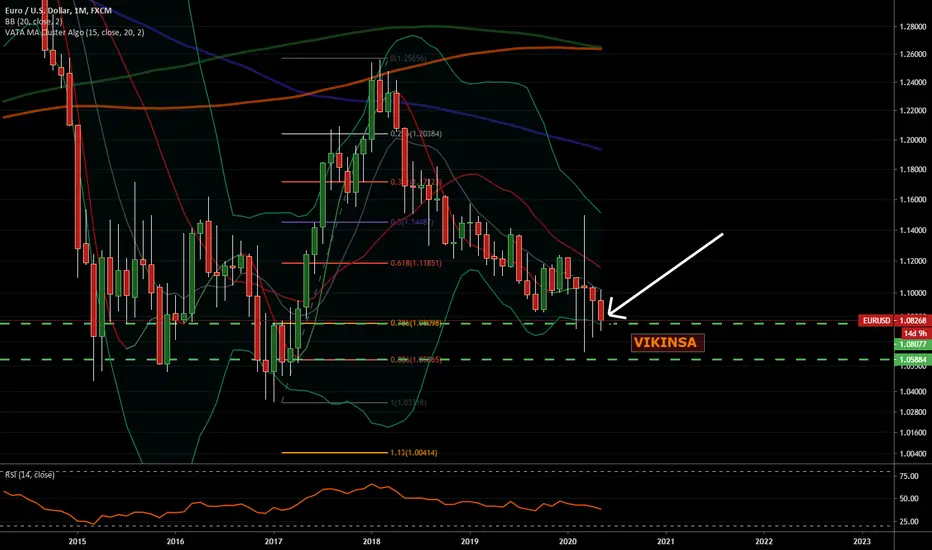Click 1.24000 on the price axis
The width and height of the screenshot is (932, 550).
(913, 83)
